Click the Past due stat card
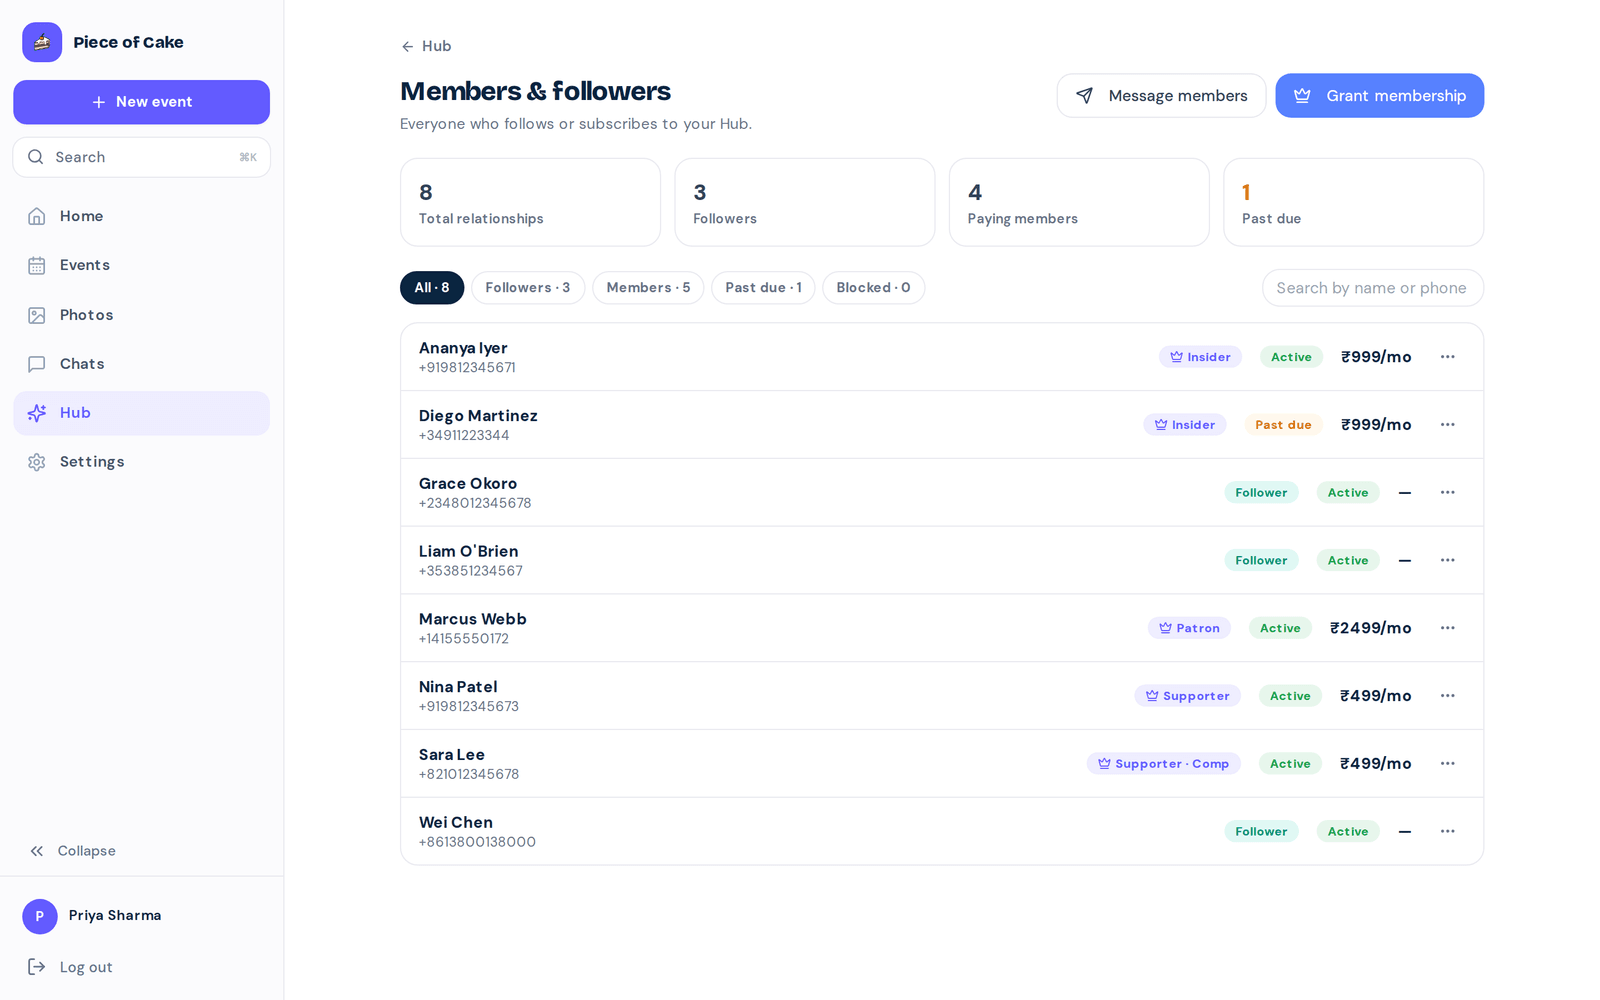Screen dimensions: 1600x1000 point(1354,202)
